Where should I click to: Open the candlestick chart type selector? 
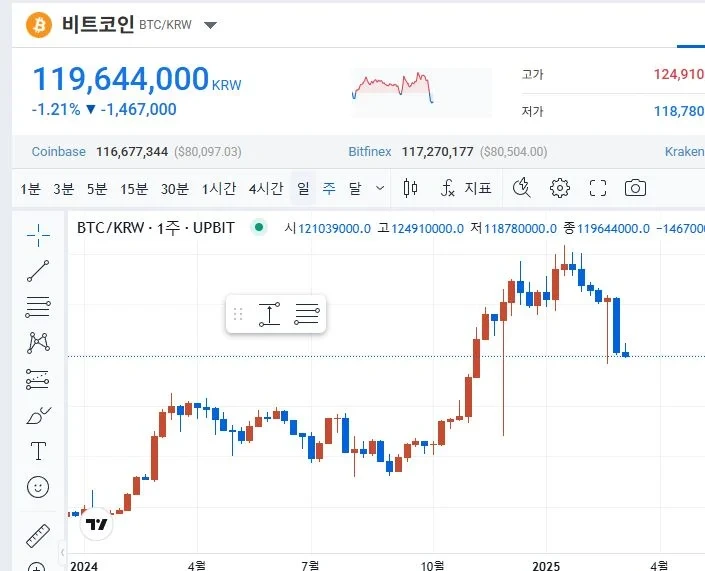coord(411,188)
